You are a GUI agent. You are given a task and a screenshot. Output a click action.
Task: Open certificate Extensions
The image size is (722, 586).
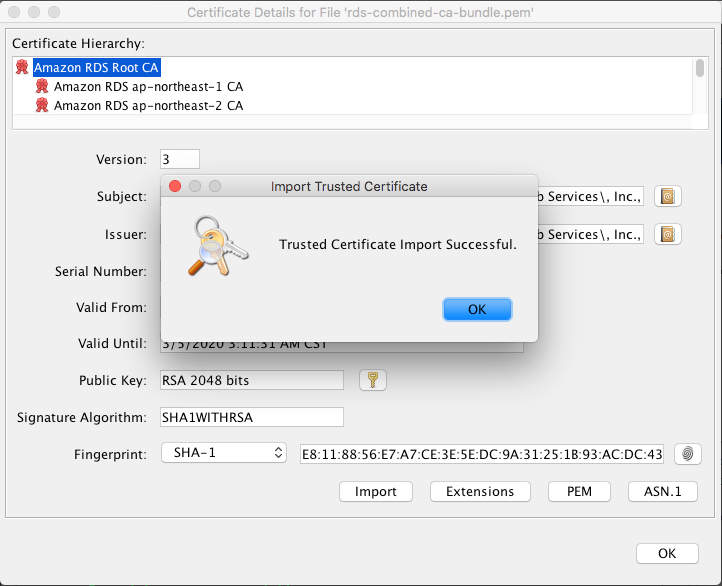click(480, 492)
